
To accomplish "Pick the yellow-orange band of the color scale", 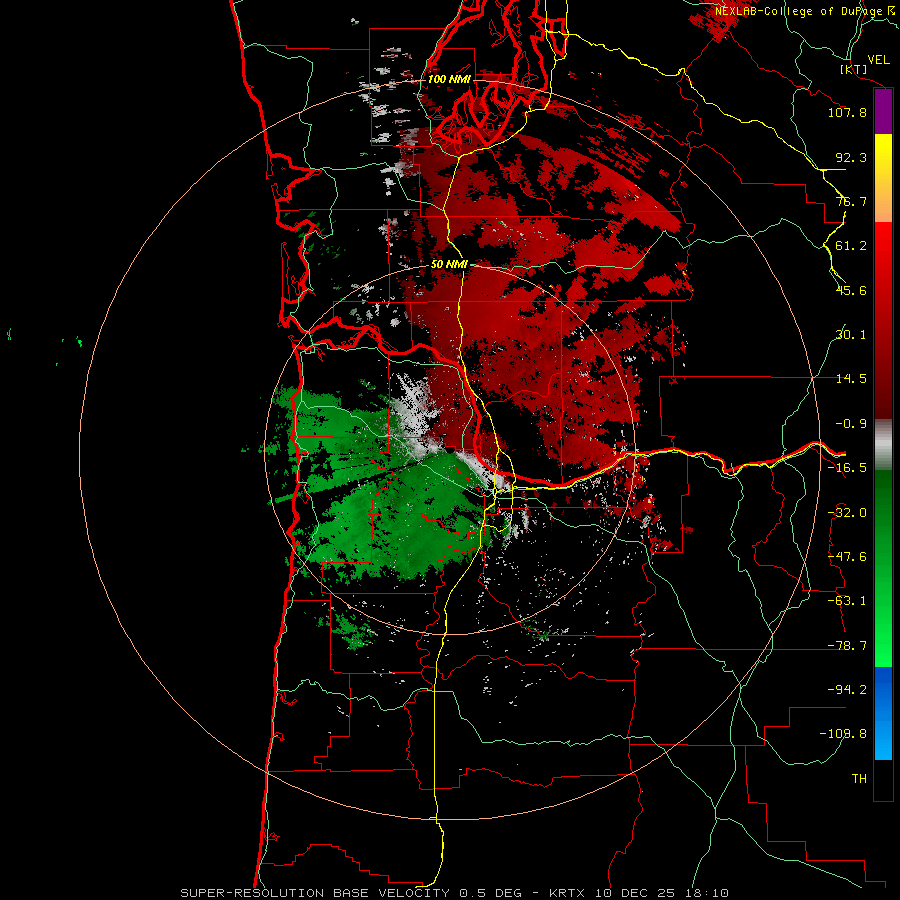I will (x=883, y=178).
